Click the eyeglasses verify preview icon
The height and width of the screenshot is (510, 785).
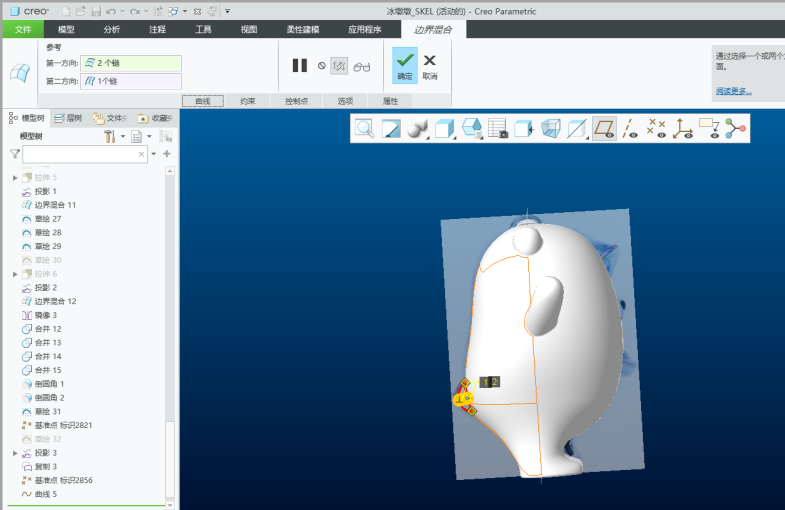tap(362, 66)
